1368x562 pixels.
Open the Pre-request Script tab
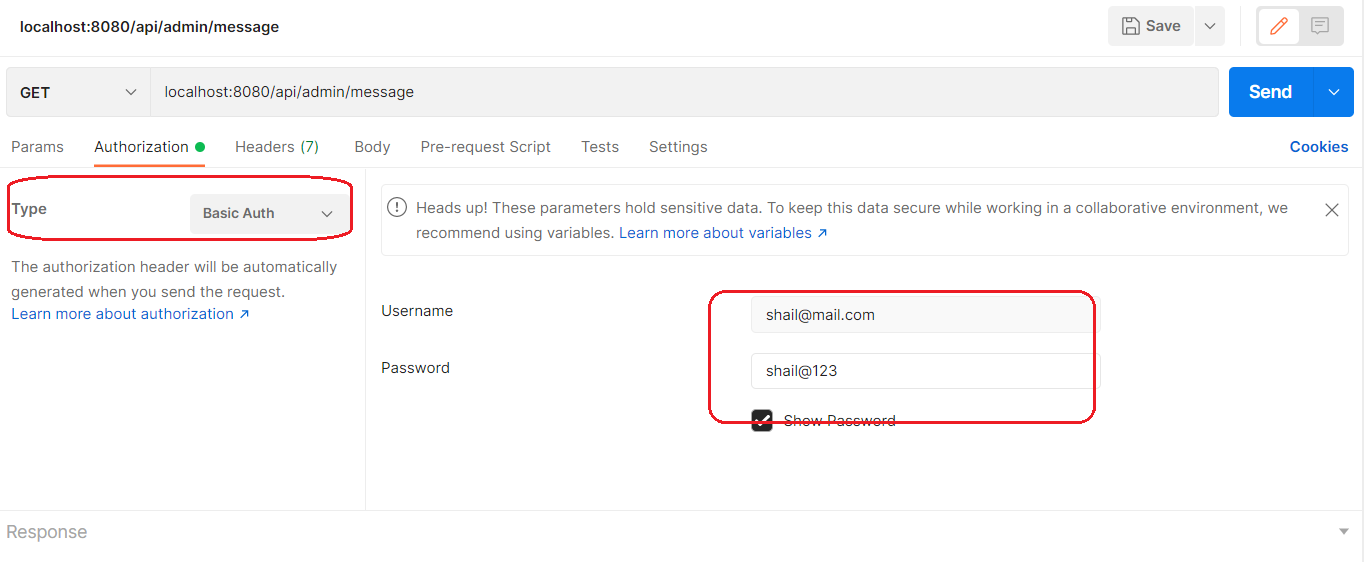coord(485,147)
